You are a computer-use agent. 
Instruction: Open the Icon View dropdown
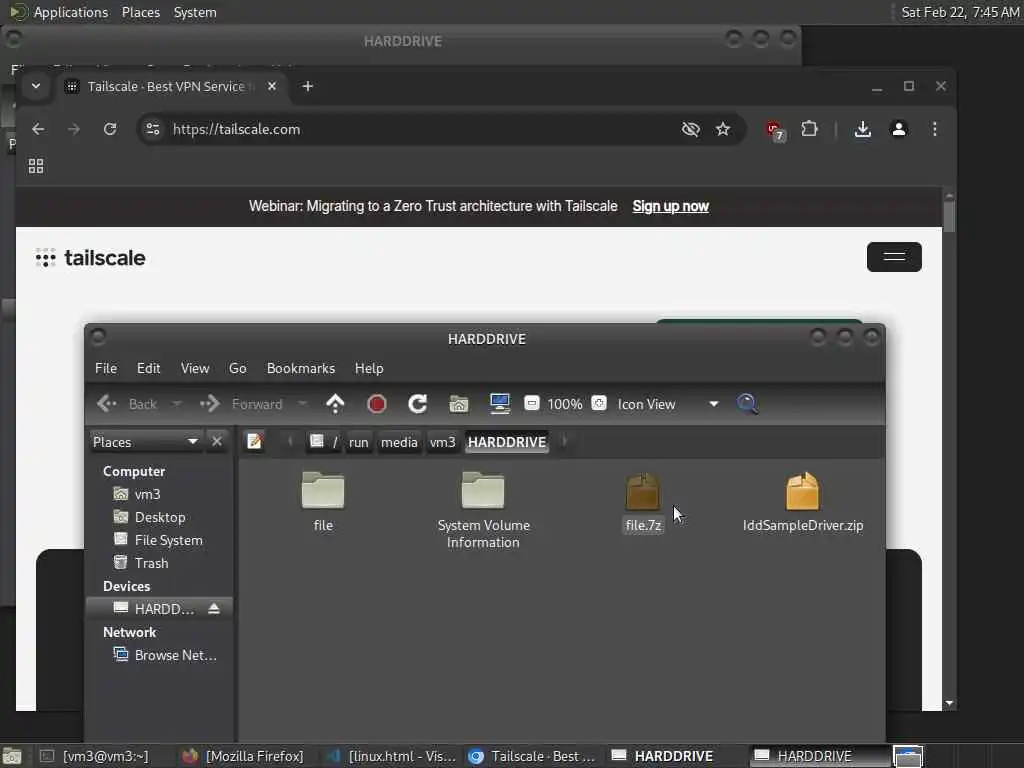tap(667, 404)
